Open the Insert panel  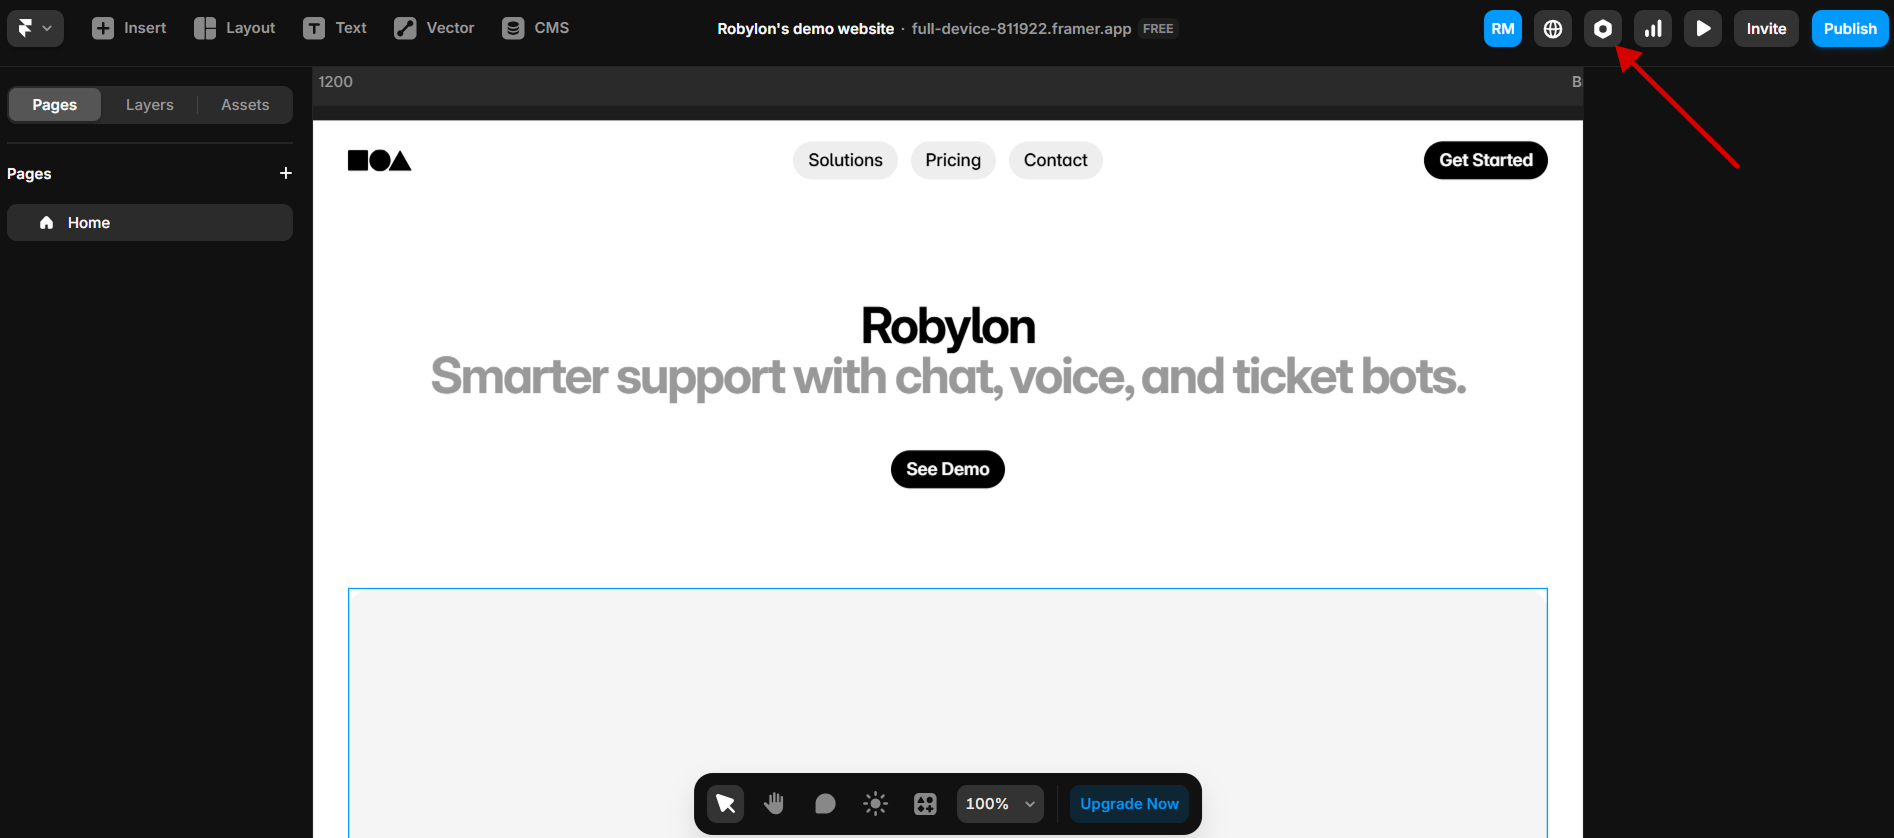[129, 28]
